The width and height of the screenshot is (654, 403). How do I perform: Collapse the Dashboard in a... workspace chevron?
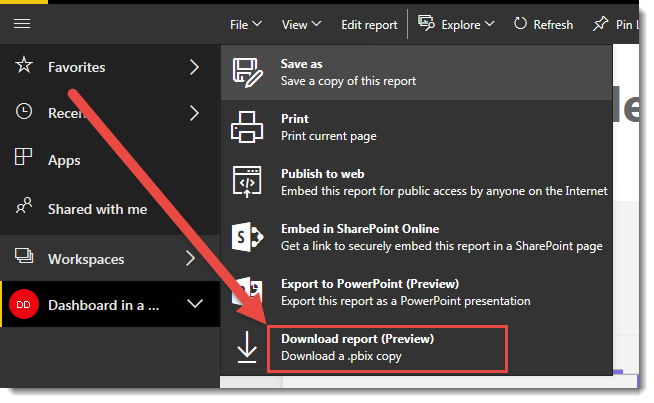(195, 304)
